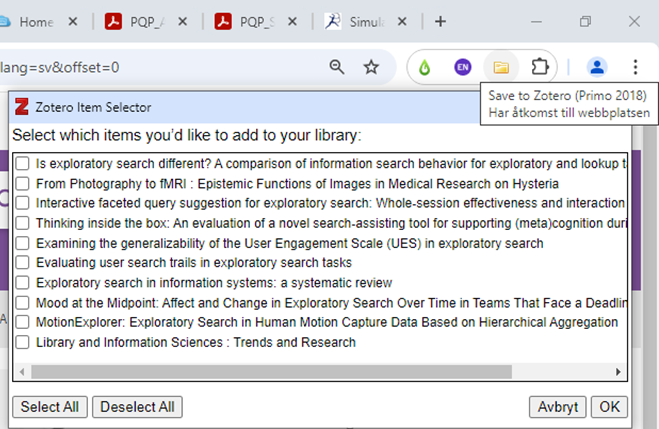659x429 pixels.
Task: Open the Chrome extensions puzzle icon
Action: point(539,67)
